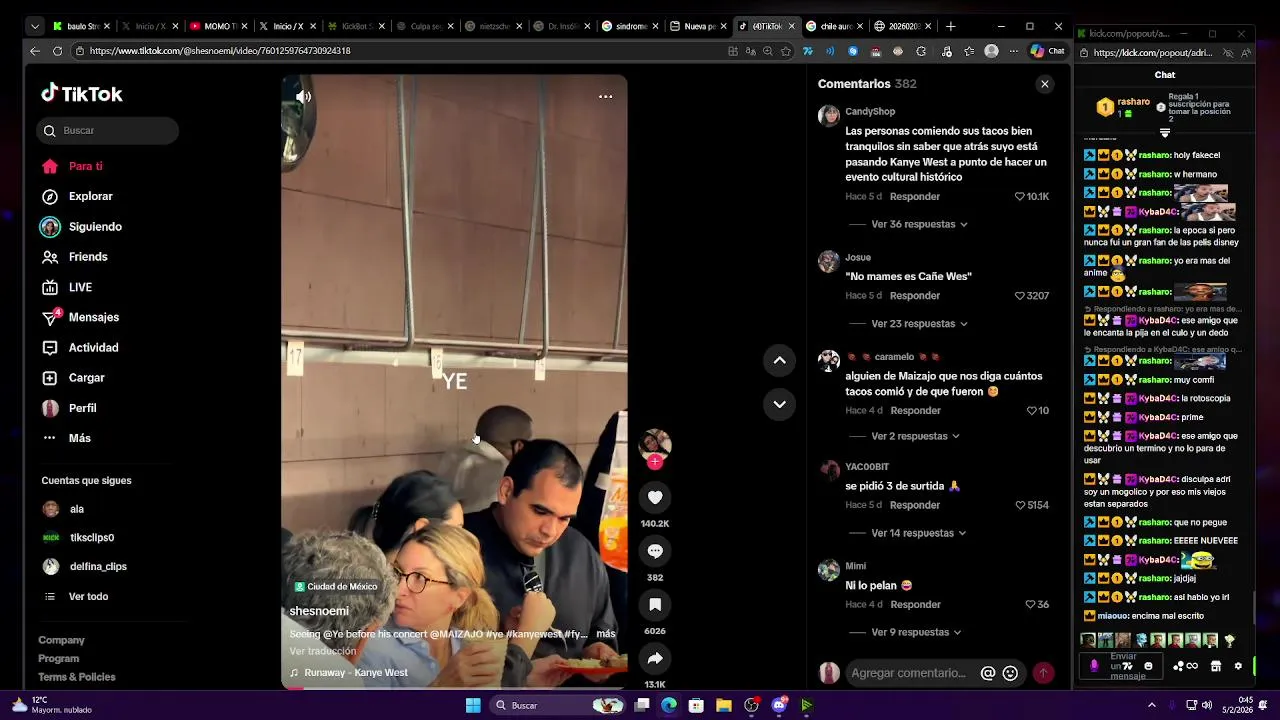Viewport: 1280px width, 720px height.
Task: Save the video with the bookmark icon
Action: tap(655, 605)
